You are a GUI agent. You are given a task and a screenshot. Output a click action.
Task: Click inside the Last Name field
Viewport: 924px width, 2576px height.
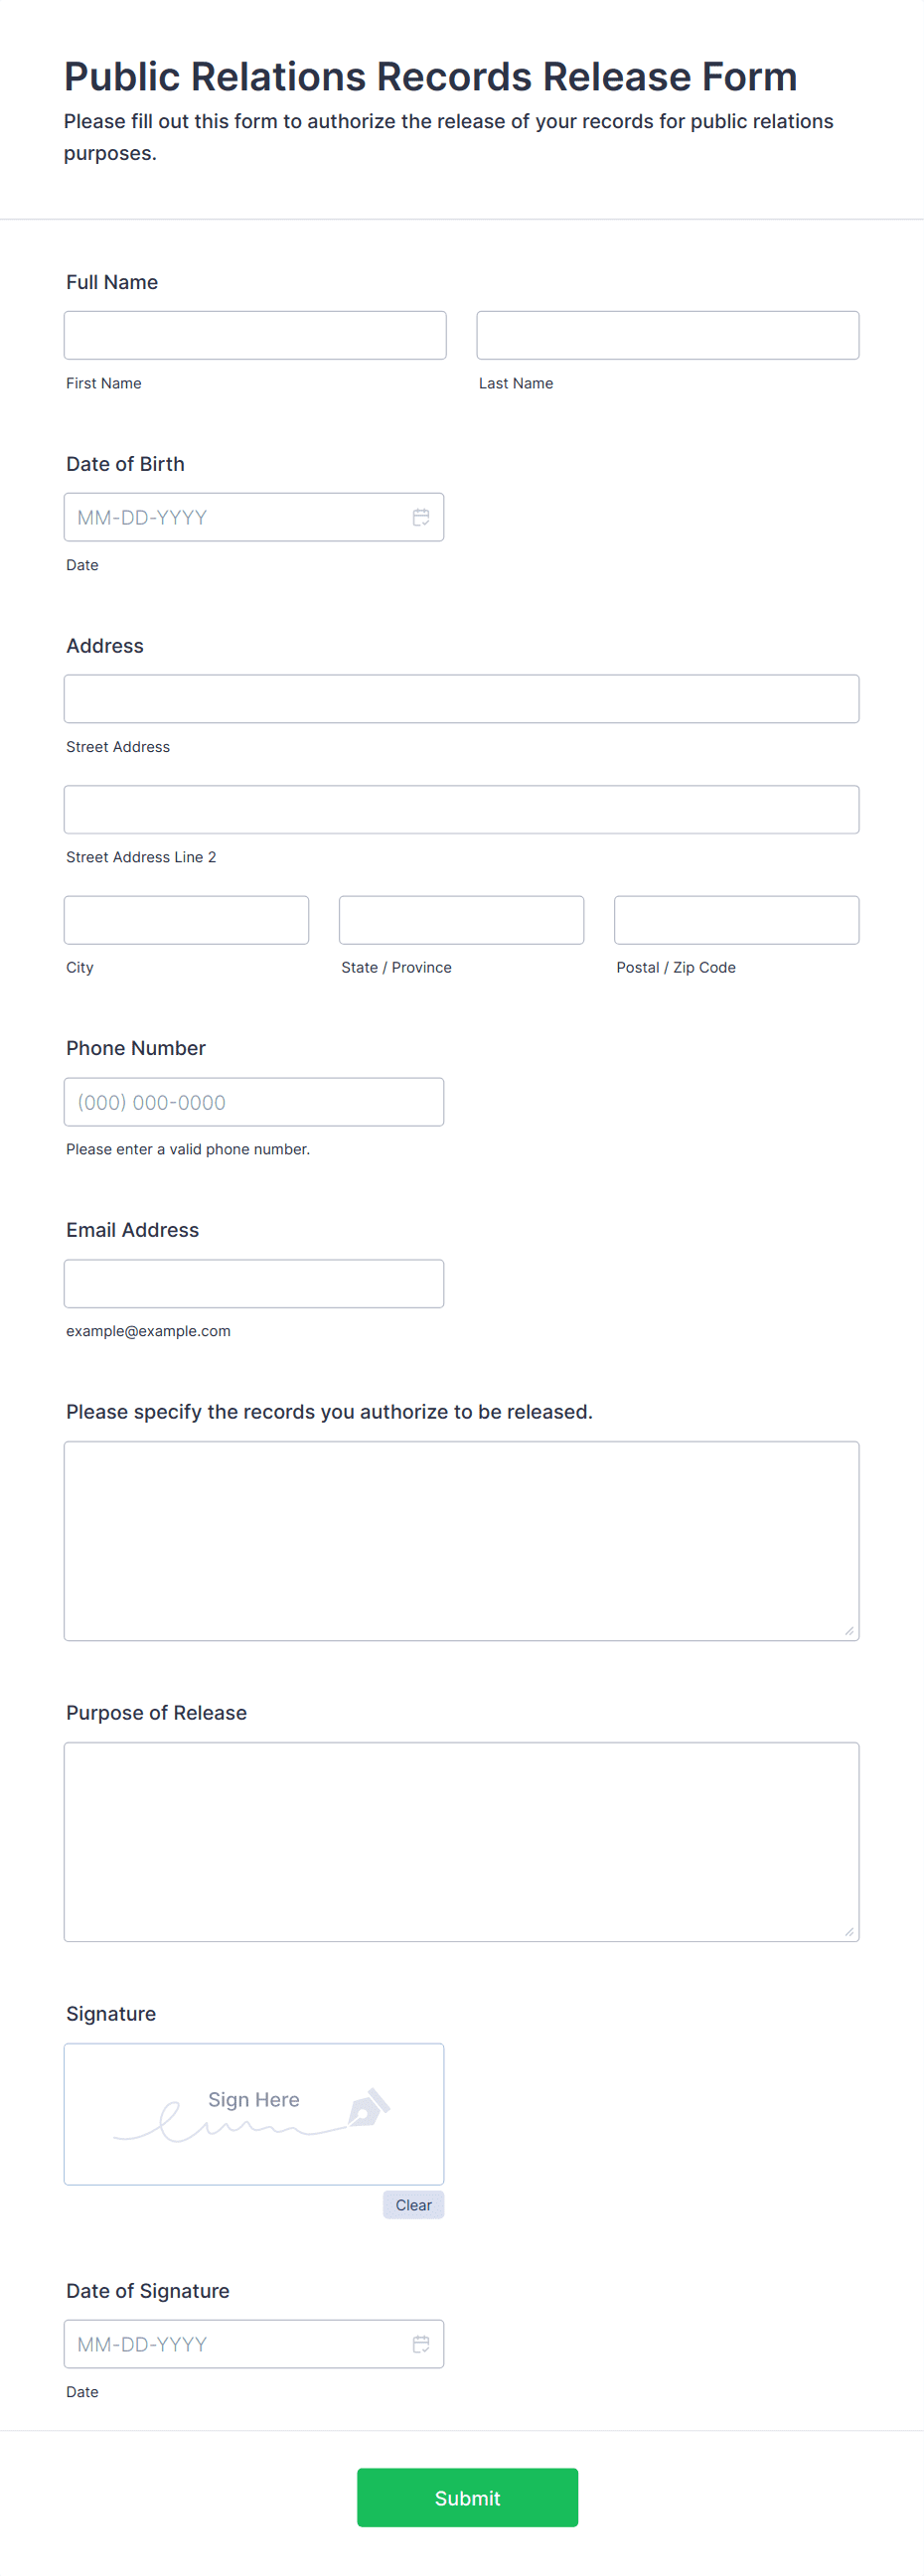point(667,334)
